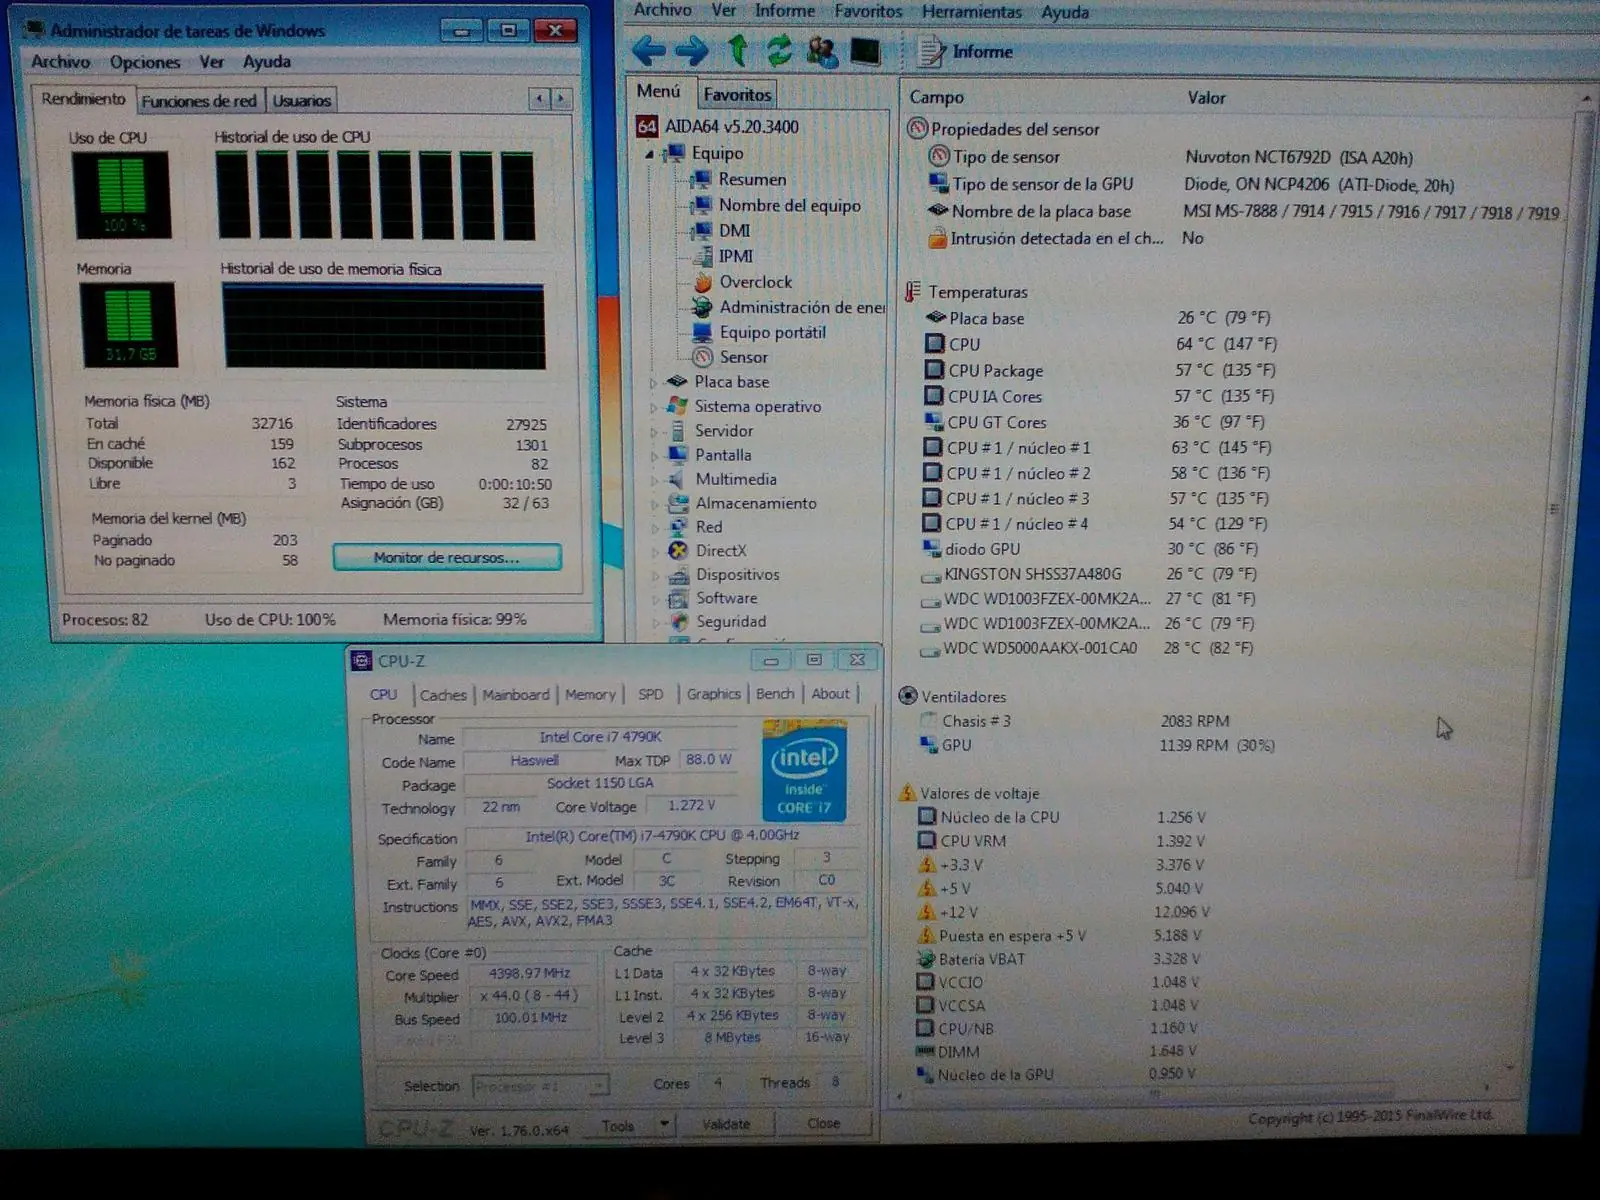Switch to the Mainboard tab in CPU-Z
The image size is (1600, 1200).
(516, 695)
